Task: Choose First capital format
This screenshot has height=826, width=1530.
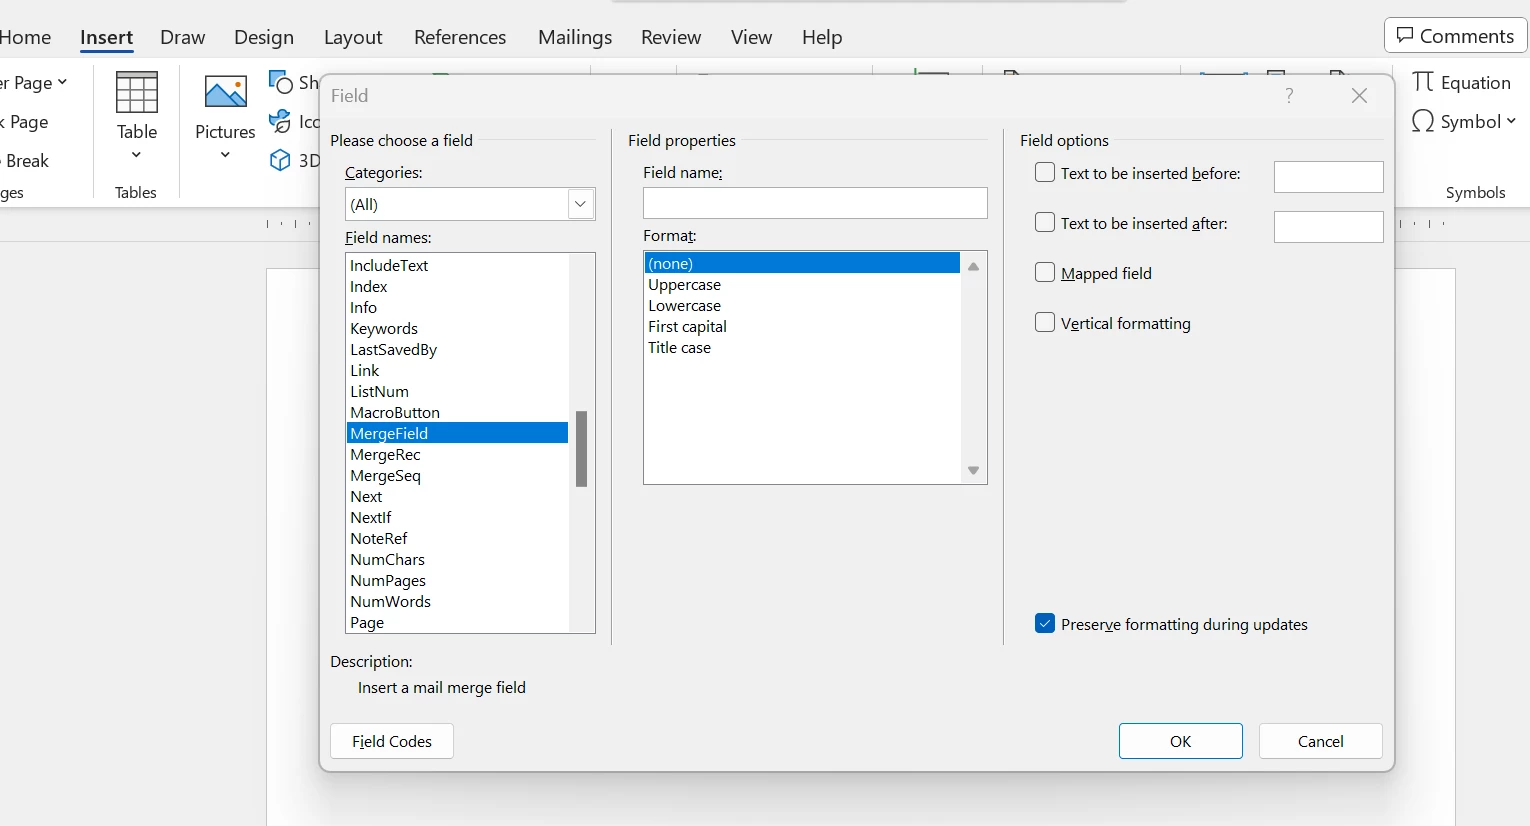Action: [802, 326]
